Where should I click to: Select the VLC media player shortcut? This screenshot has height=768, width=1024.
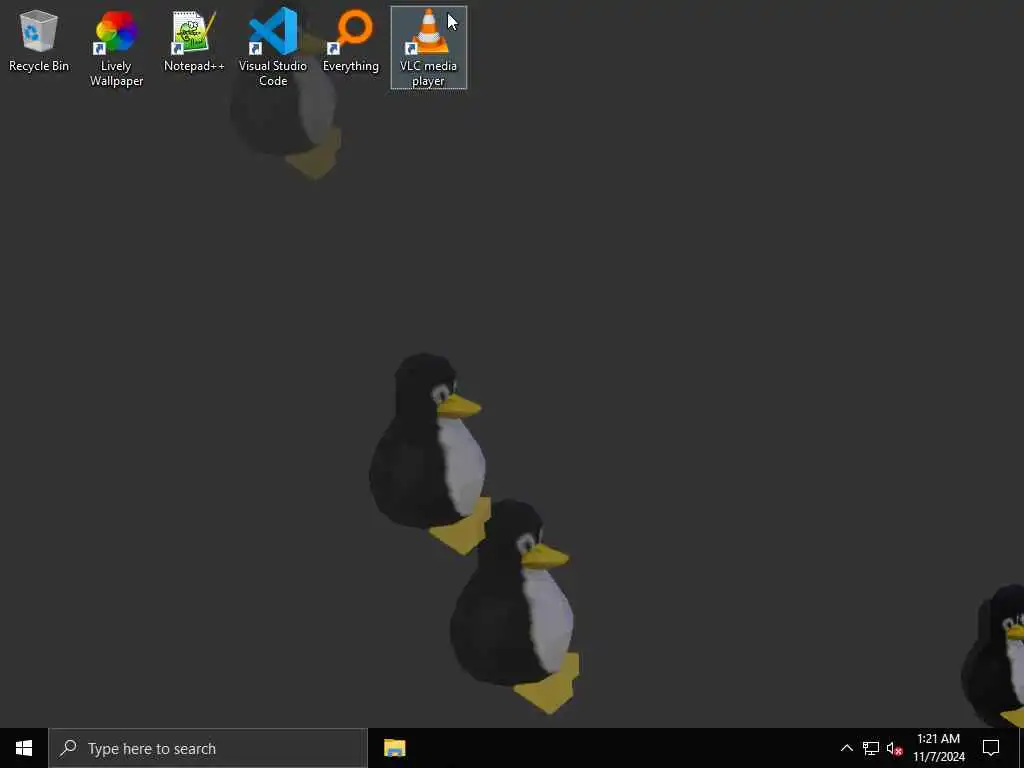(428, 48)
